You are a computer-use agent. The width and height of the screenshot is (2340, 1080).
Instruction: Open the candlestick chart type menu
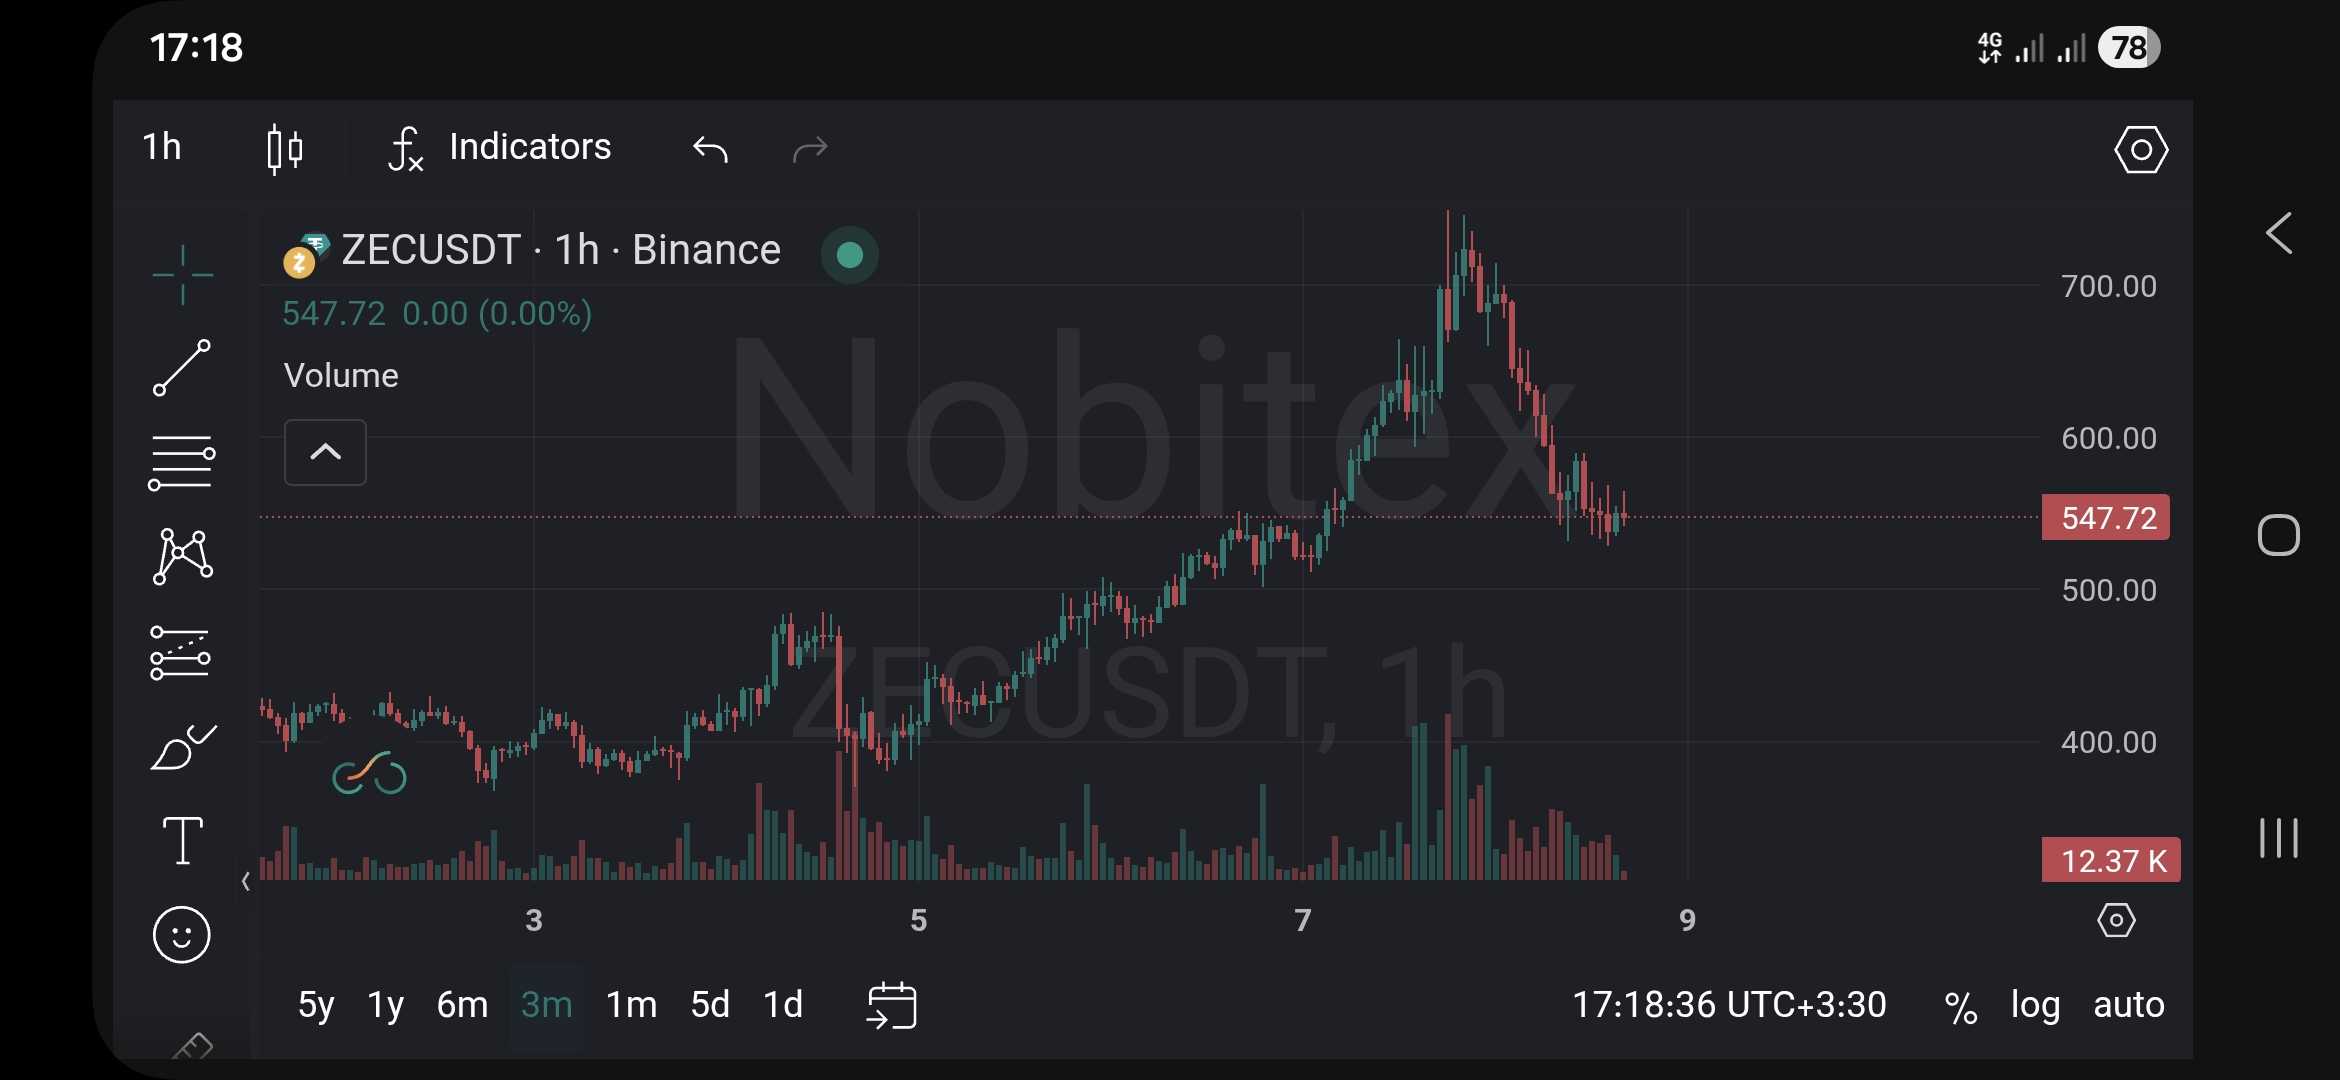pyautogui.click(x=285, y=149)
